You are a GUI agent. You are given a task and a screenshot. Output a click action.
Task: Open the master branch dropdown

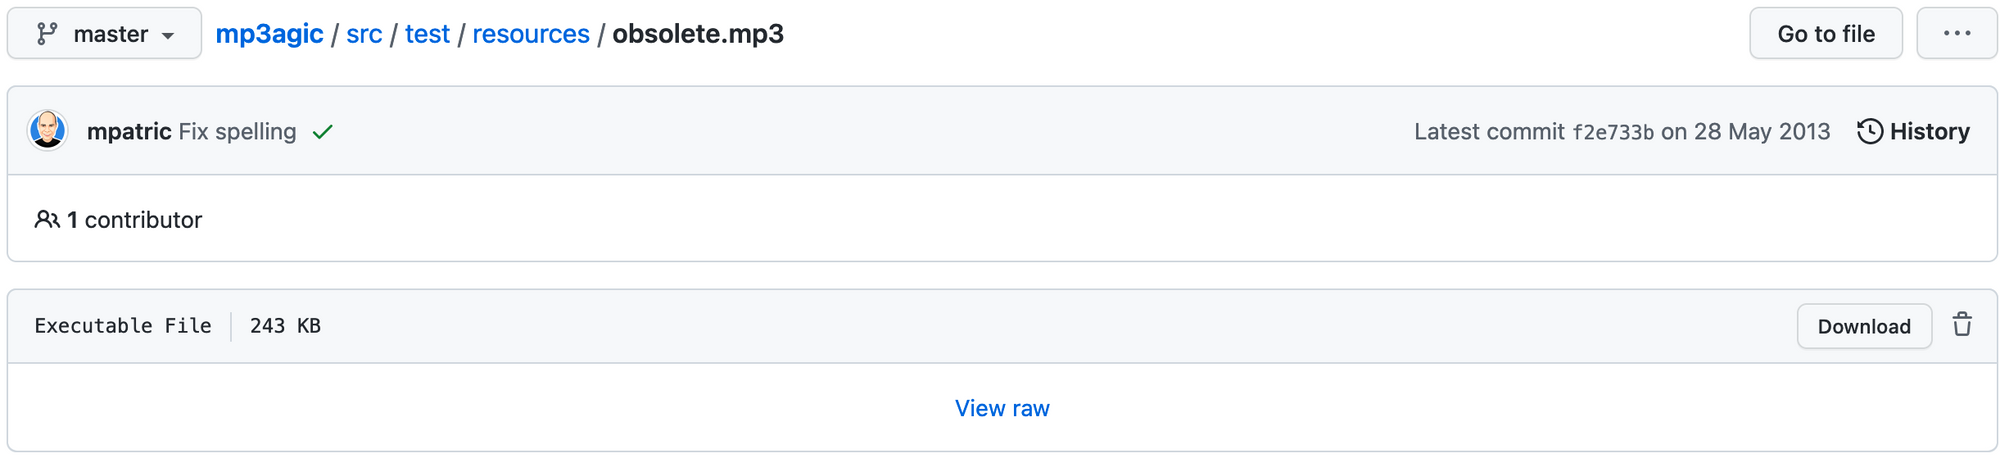point(104,33)
